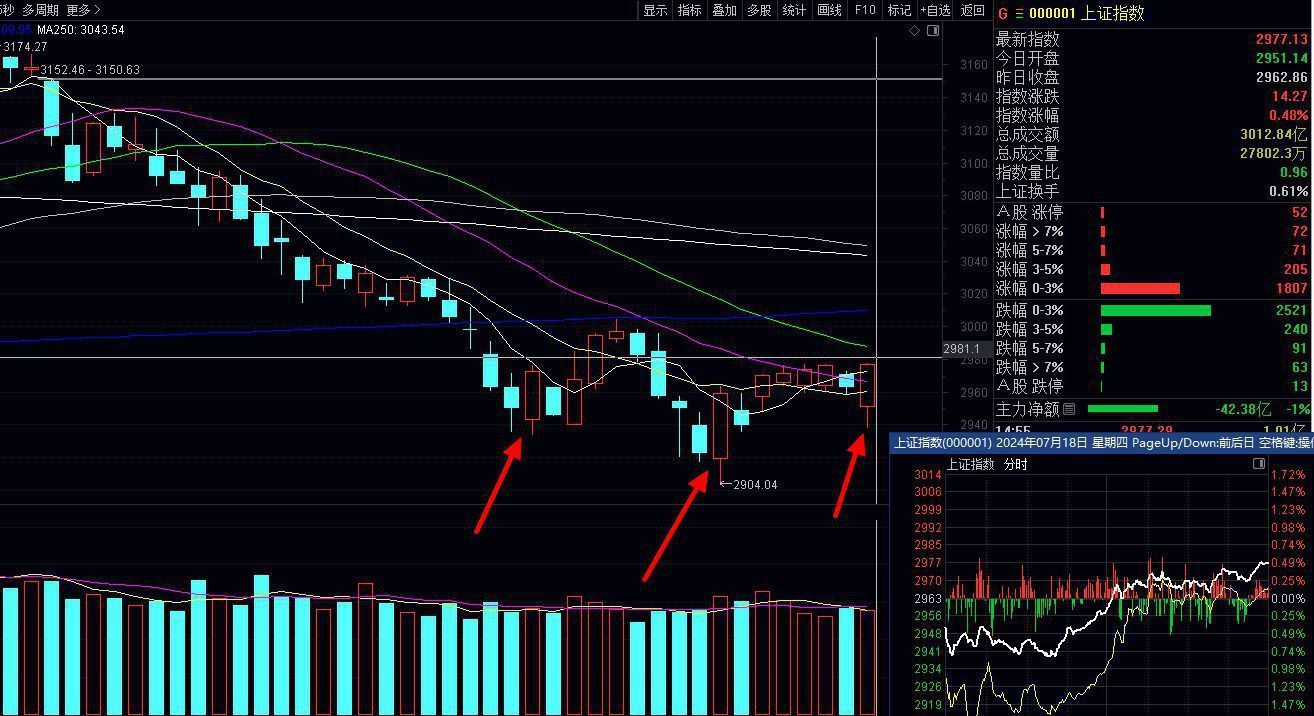1314x716 pixels.
Task: Click the diamond icon atop the K-line chart
Action: [x=914, y=31]
